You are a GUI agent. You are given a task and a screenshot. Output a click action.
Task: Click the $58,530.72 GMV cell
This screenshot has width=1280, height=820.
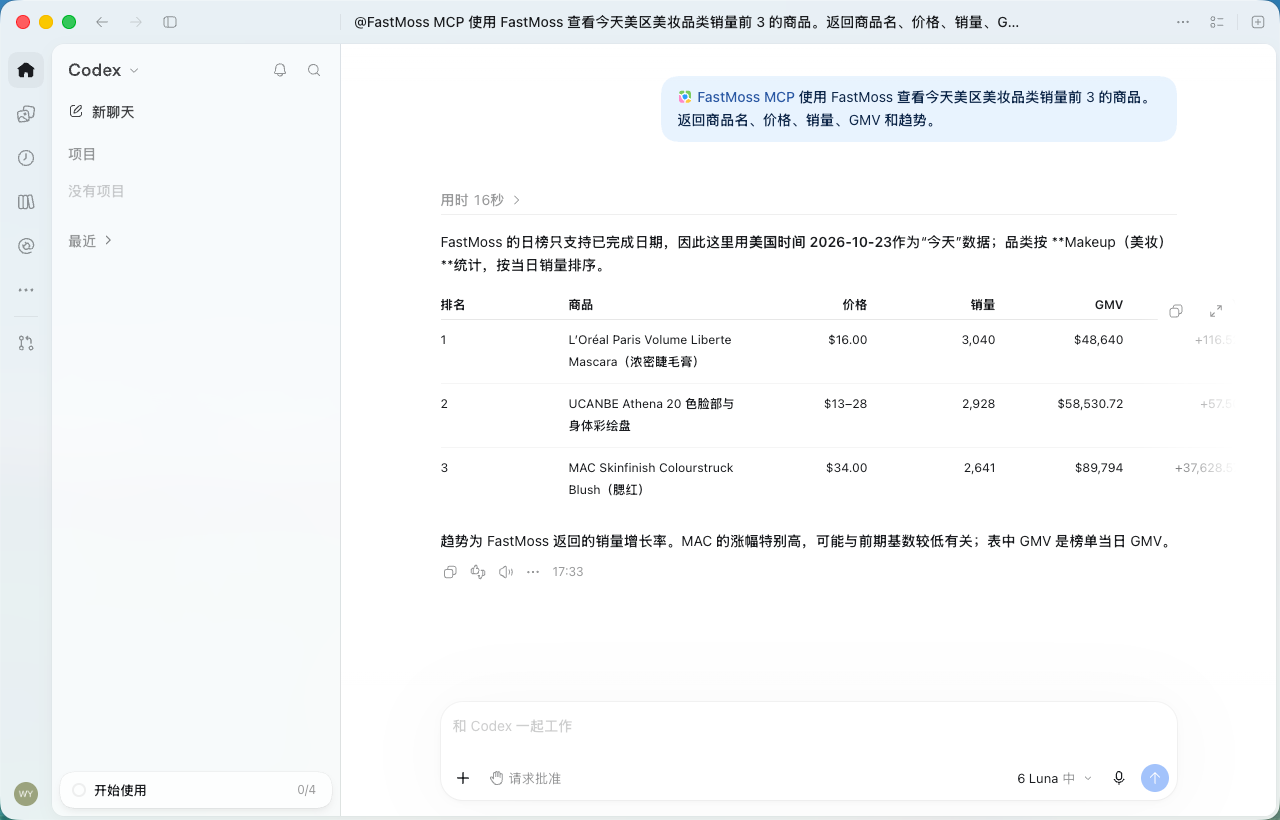(x=1091, y=404)
